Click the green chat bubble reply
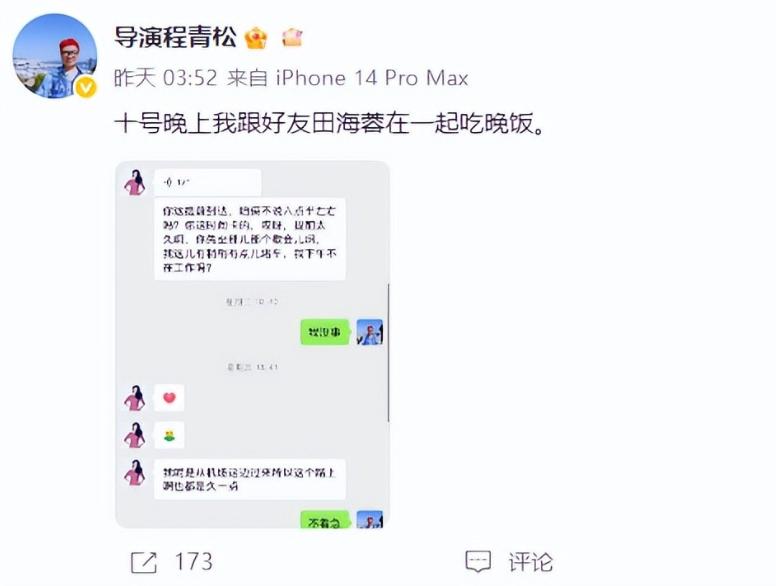This screenshot has width=776, height=586. point(325,332)
